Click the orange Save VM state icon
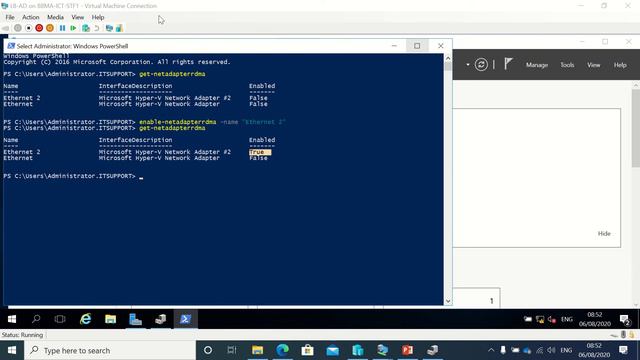 [50, 28]
